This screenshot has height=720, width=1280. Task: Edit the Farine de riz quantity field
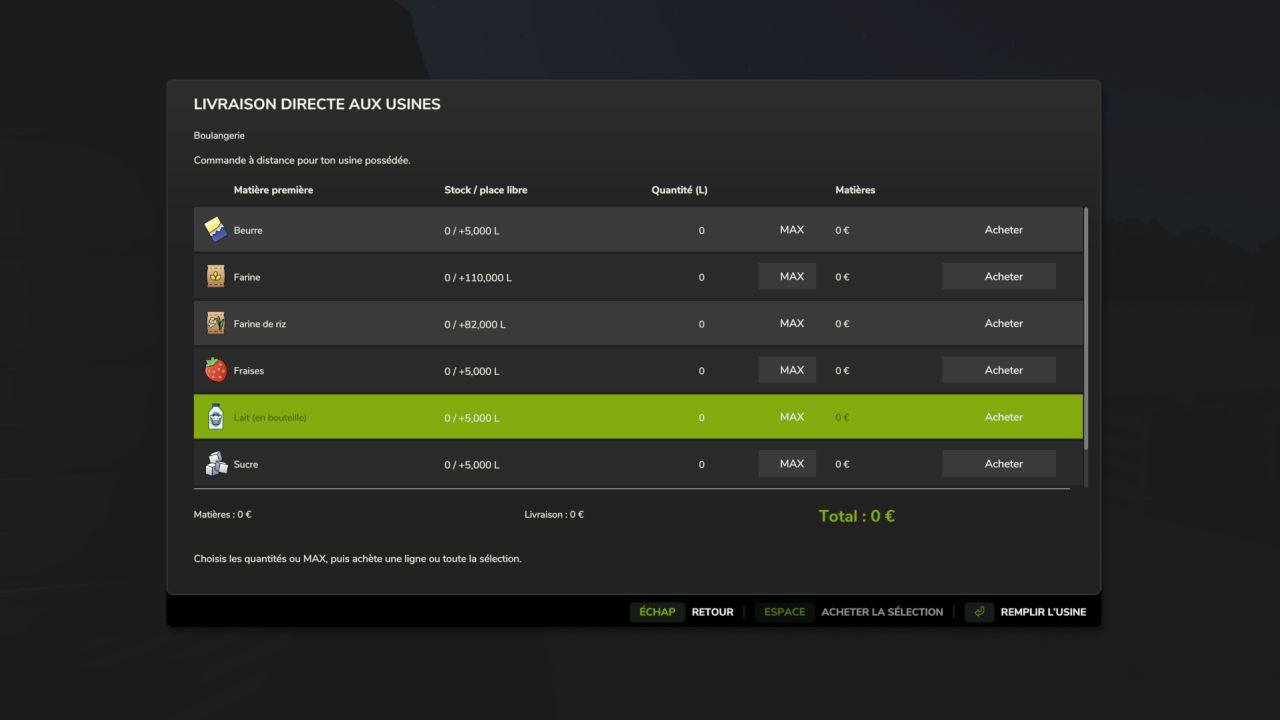tap(701, 324)
